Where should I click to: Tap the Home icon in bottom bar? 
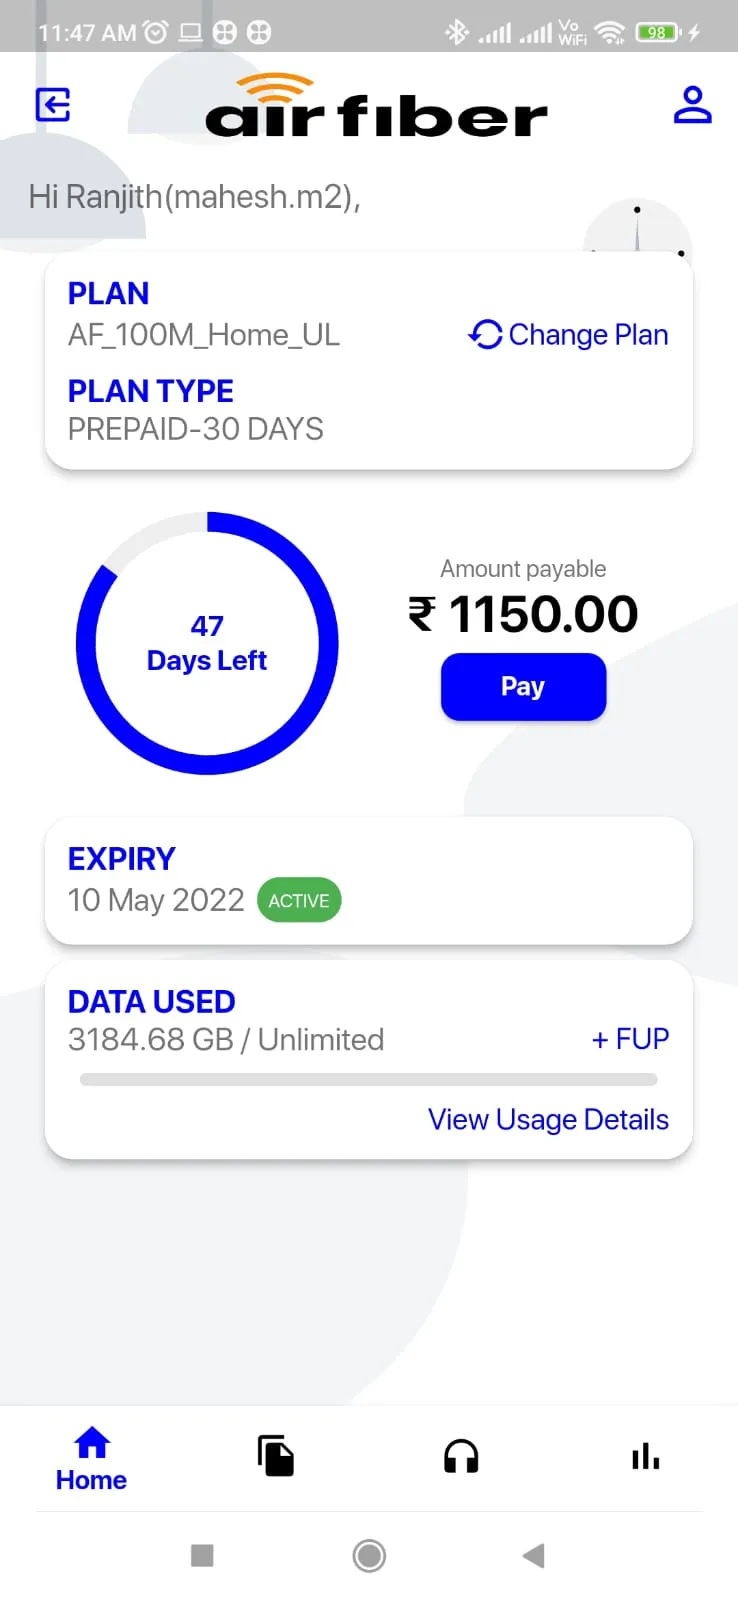pos(92,1443)
